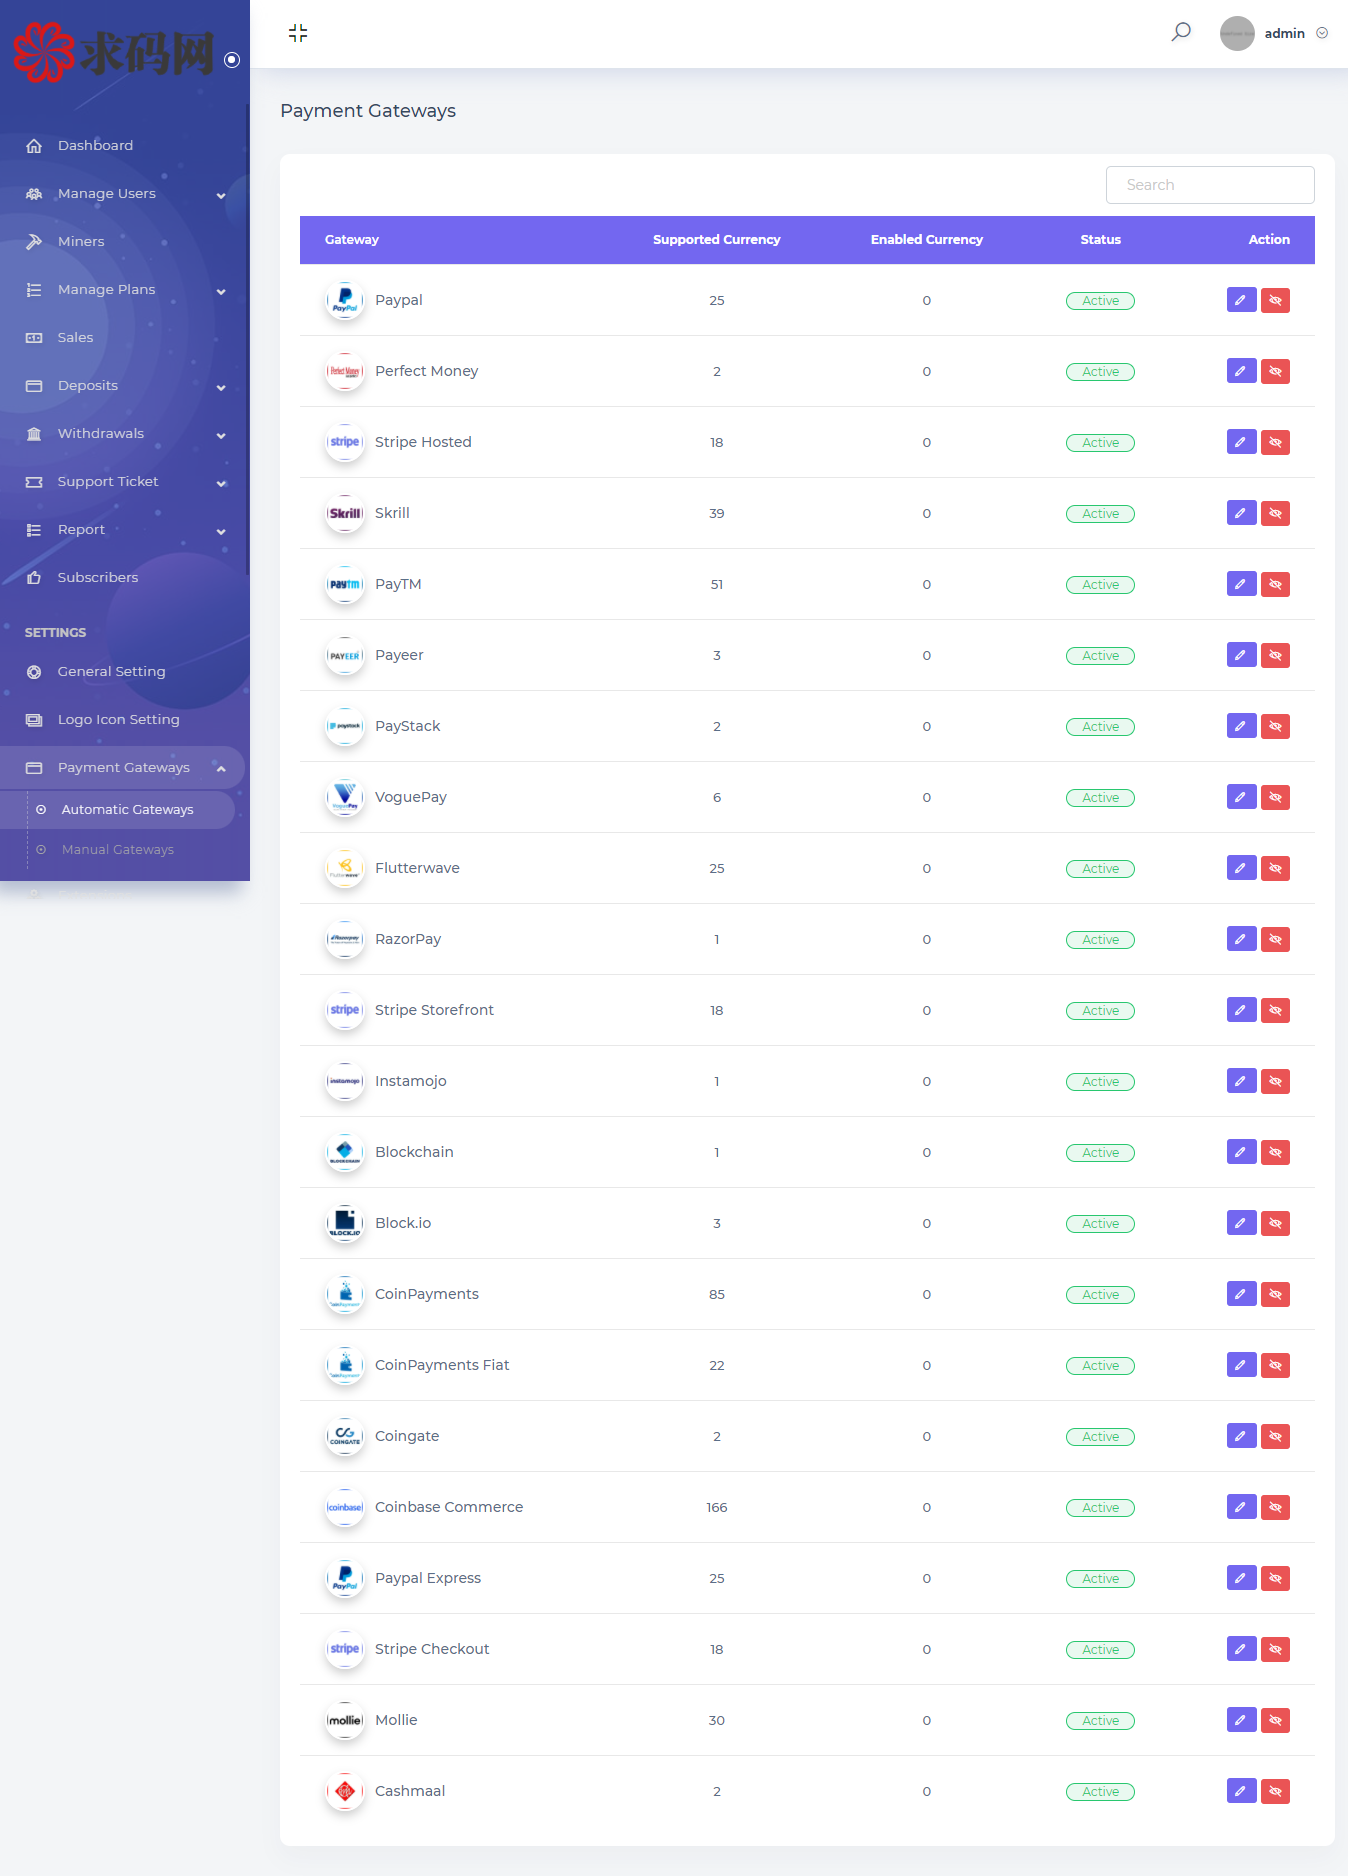
Task: Open General Setting
Action: coord(111,671)
